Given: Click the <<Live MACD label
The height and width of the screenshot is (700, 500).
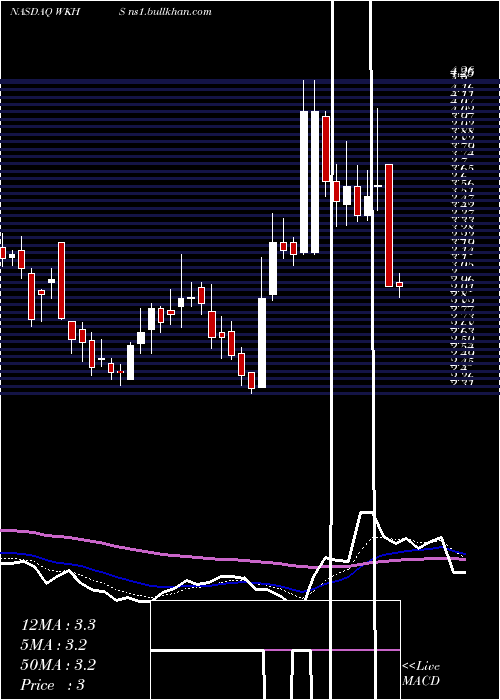Looking at the screenshot, I should click(421, 673).
